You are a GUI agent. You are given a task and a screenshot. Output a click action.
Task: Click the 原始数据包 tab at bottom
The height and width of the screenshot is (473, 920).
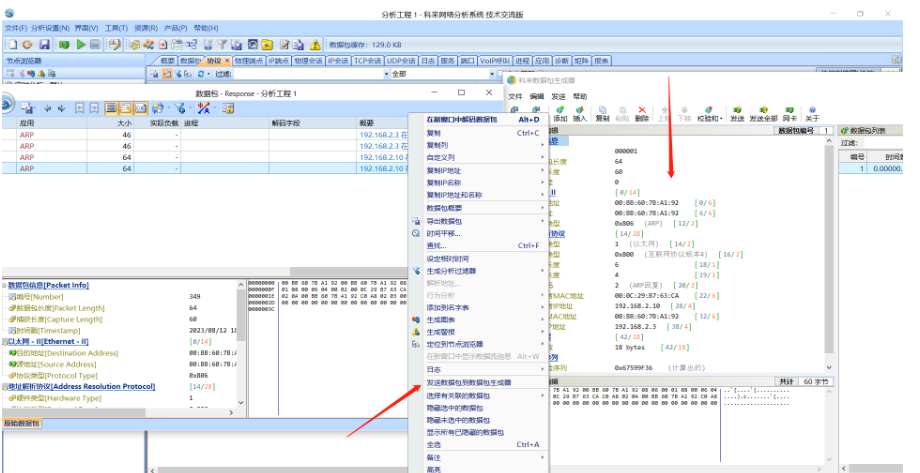point(22,423)
